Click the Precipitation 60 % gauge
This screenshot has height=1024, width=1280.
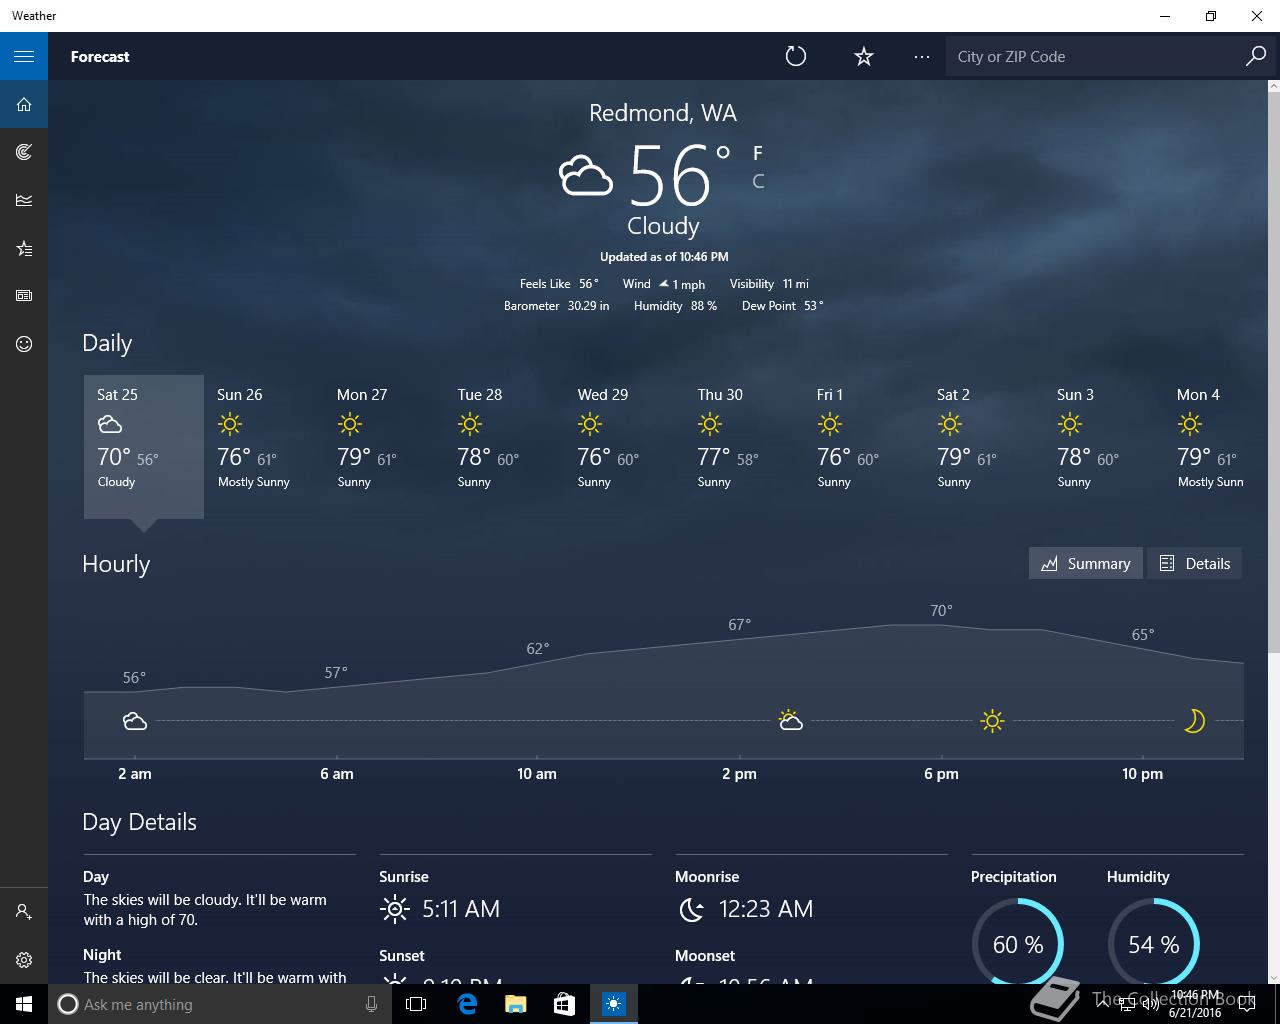(1017, 943)
